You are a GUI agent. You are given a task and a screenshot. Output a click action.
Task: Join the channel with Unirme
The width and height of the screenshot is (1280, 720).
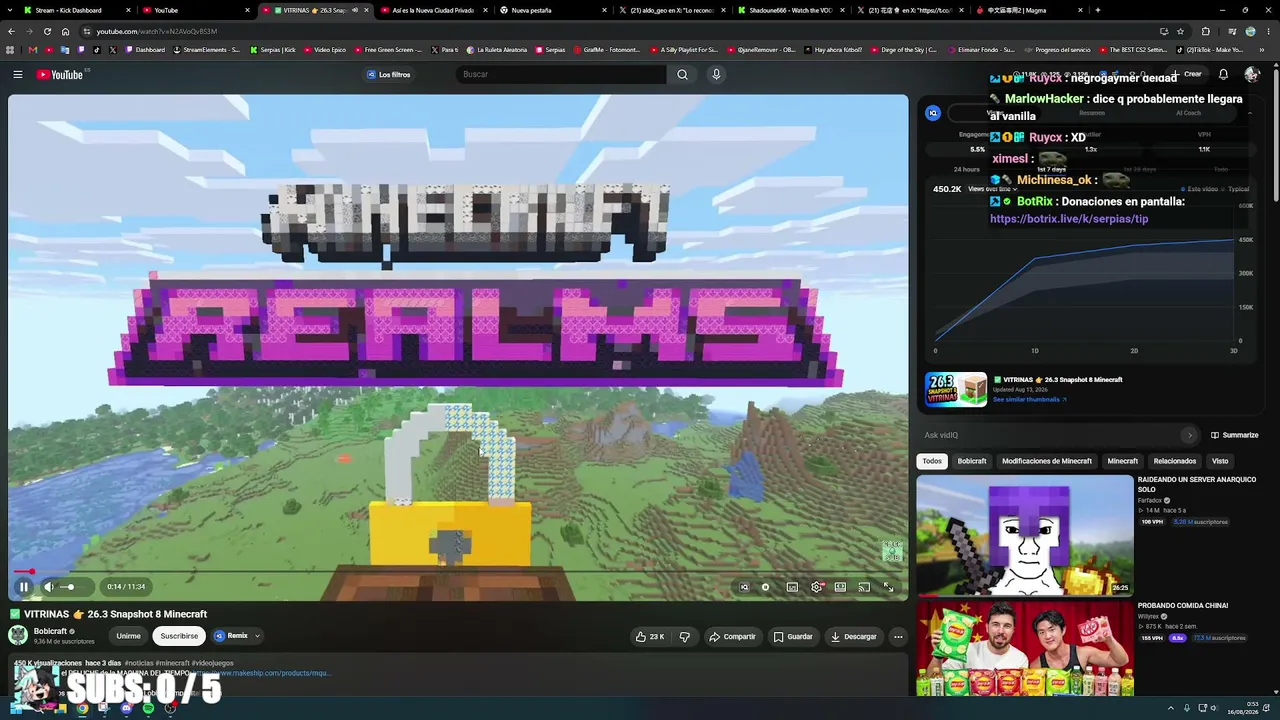128,636
